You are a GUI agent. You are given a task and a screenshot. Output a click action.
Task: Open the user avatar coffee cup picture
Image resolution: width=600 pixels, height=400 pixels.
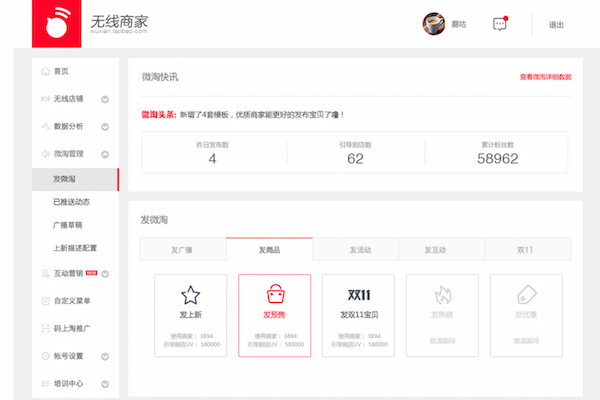(434, 24)
